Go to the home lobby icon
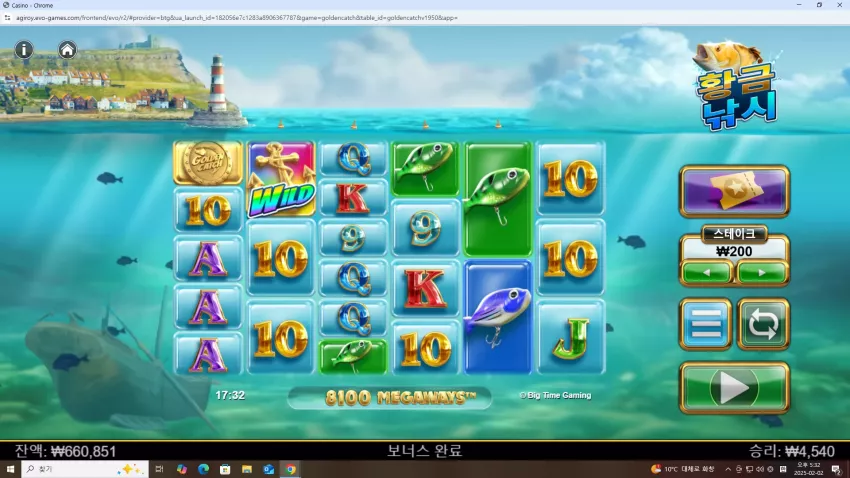 67,50
